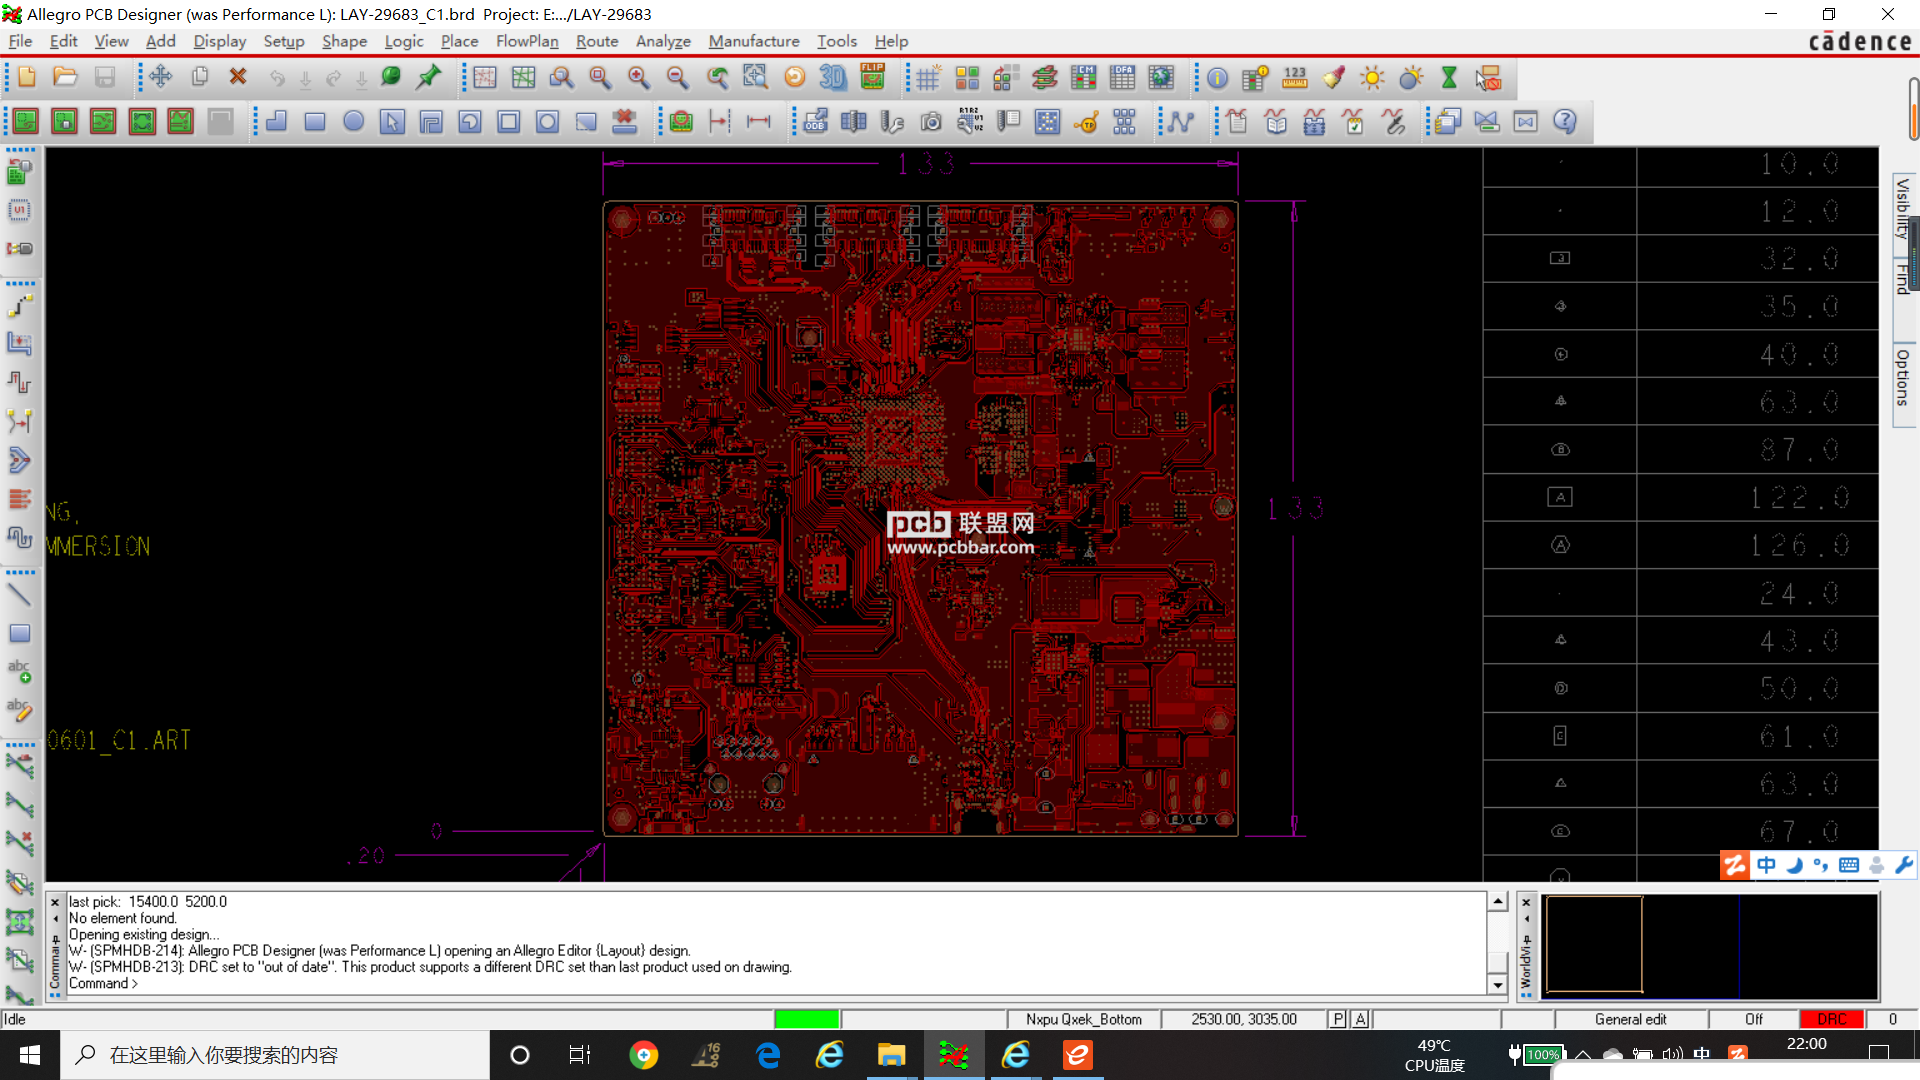
Task: Show element with the blue info icon
Action: [x=1218, y=78]
